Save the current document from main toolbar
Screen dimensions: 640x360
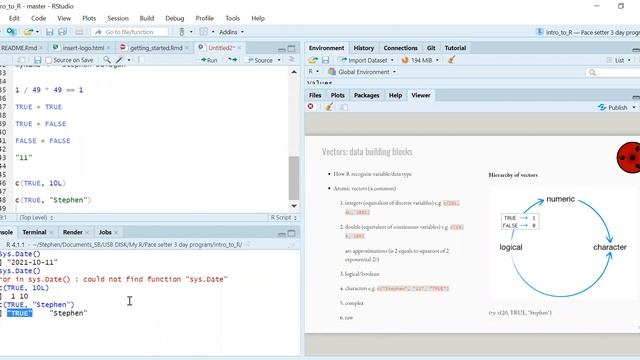pos(50,32)
